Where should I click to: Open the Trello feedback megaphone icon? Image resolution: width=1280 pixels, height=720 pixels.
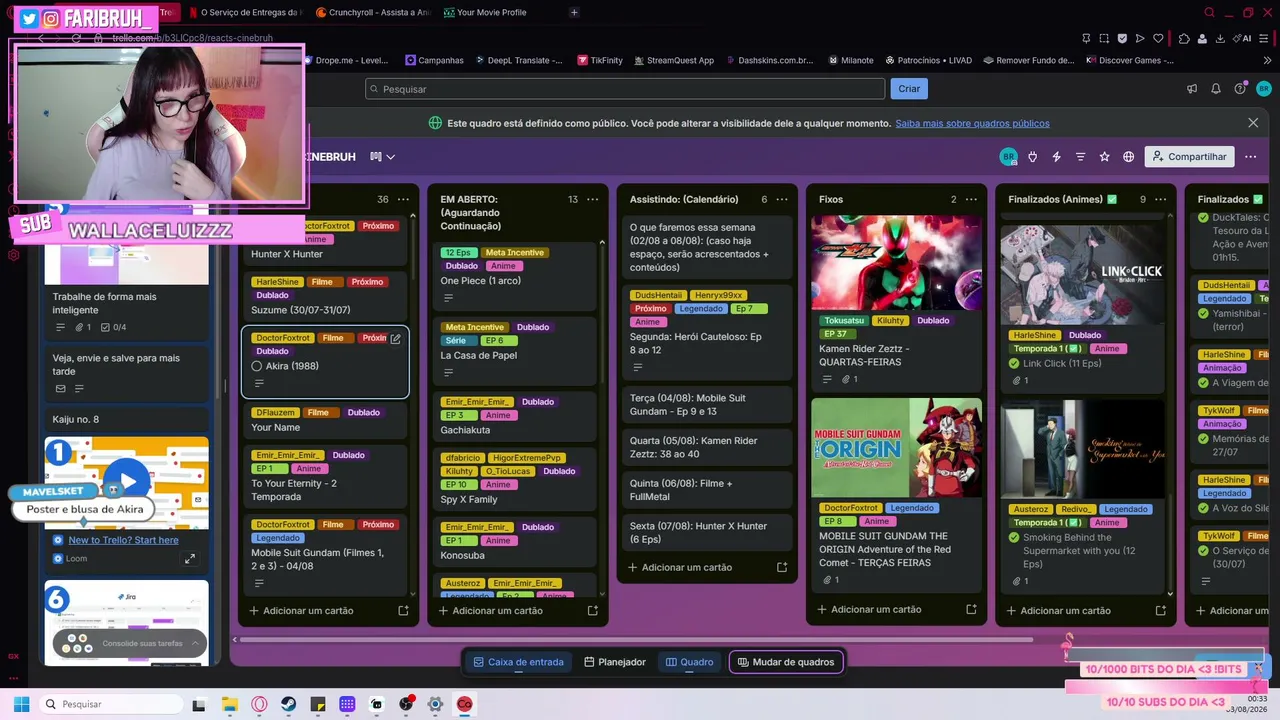(x=1192, y=89)
